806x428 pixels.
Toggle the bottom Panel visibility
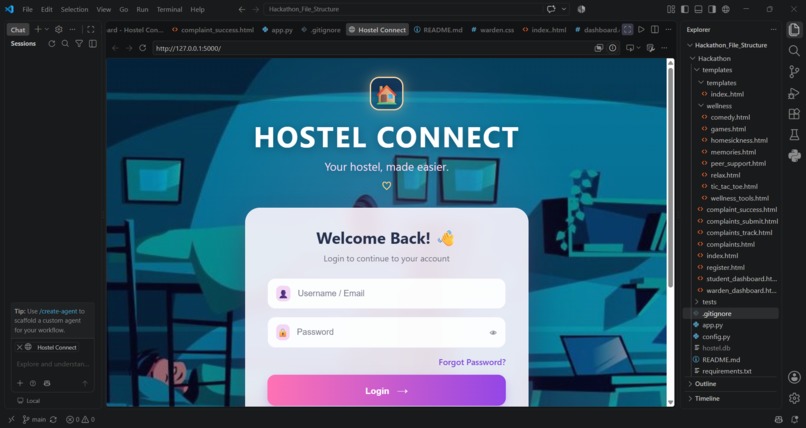point(698,9)
